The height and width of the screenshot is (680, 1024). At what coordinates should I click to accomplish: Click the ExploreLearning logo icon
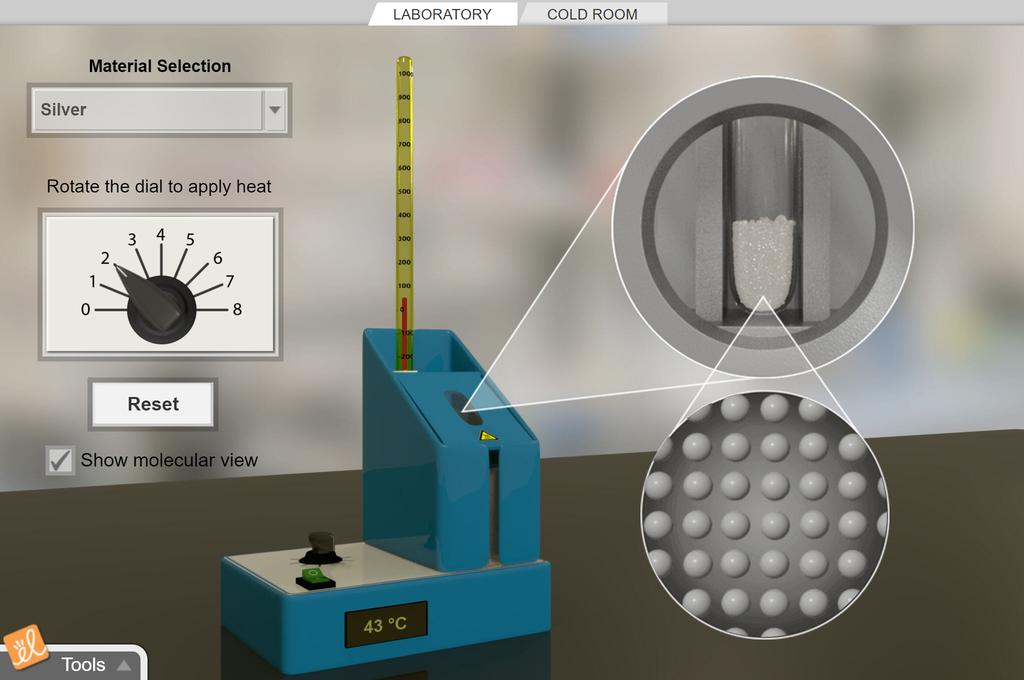click(x=22, y=651)
